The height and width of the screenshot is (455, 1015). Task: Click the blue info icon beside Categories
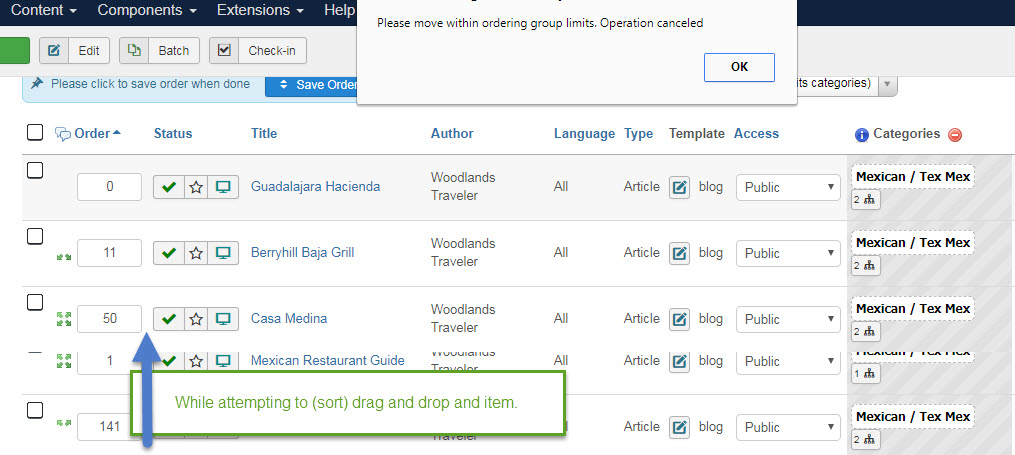click(861, 135)
